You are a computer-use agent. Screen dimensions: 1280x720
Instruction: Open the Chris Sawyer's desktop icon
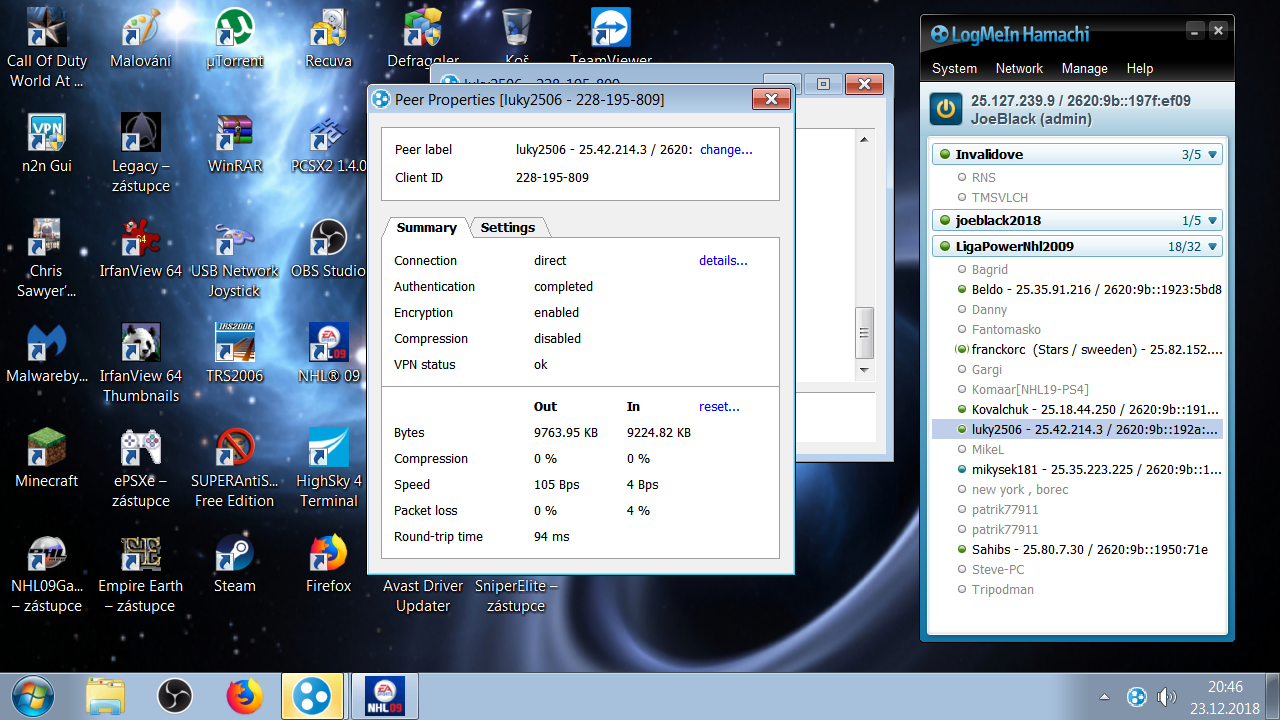(x=46, y=258)
